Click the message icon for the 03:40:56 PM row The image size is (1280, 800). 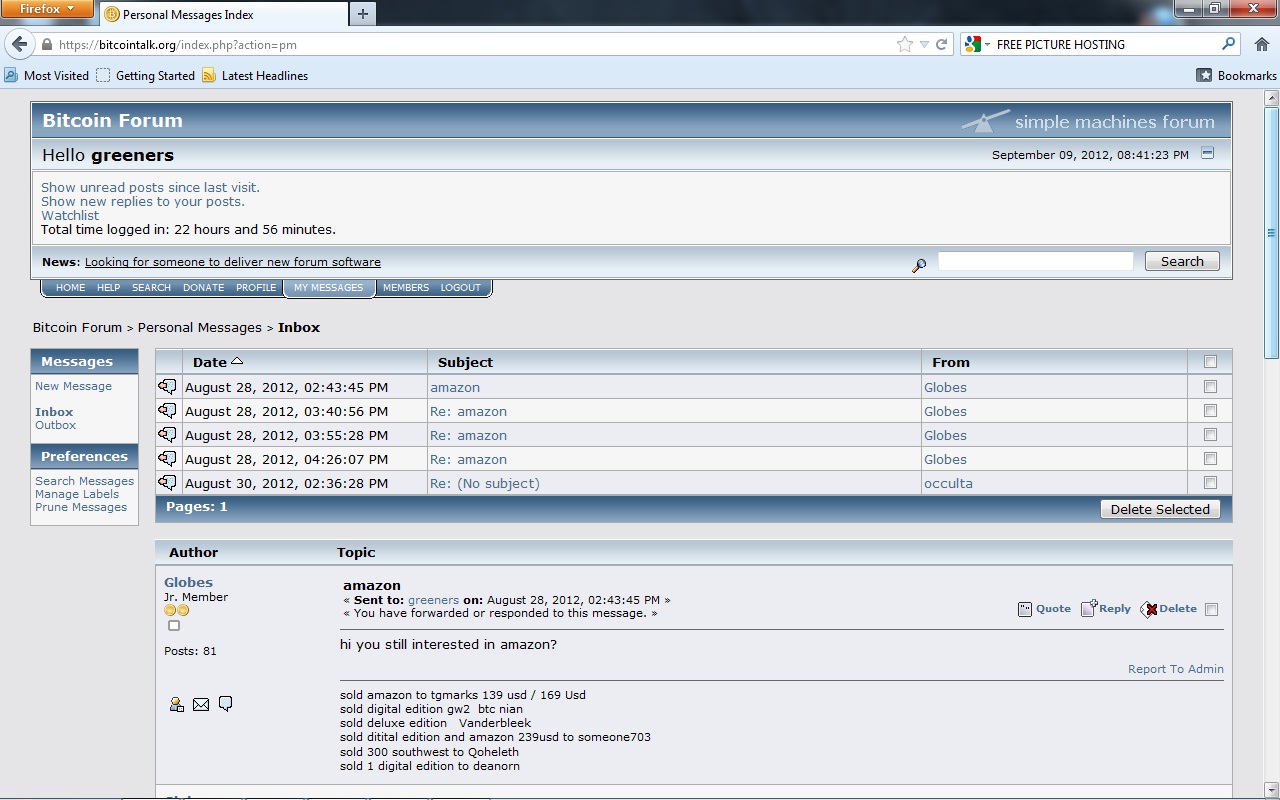[x=167, y=411]
